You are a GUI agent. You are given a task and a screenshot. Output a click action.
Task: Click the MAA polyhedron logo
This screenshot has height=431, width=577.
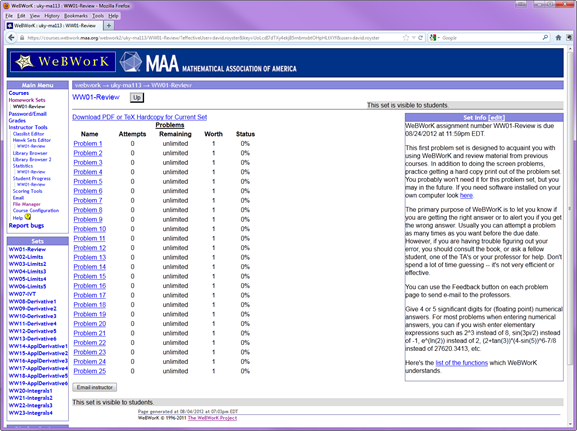(131, 61)
